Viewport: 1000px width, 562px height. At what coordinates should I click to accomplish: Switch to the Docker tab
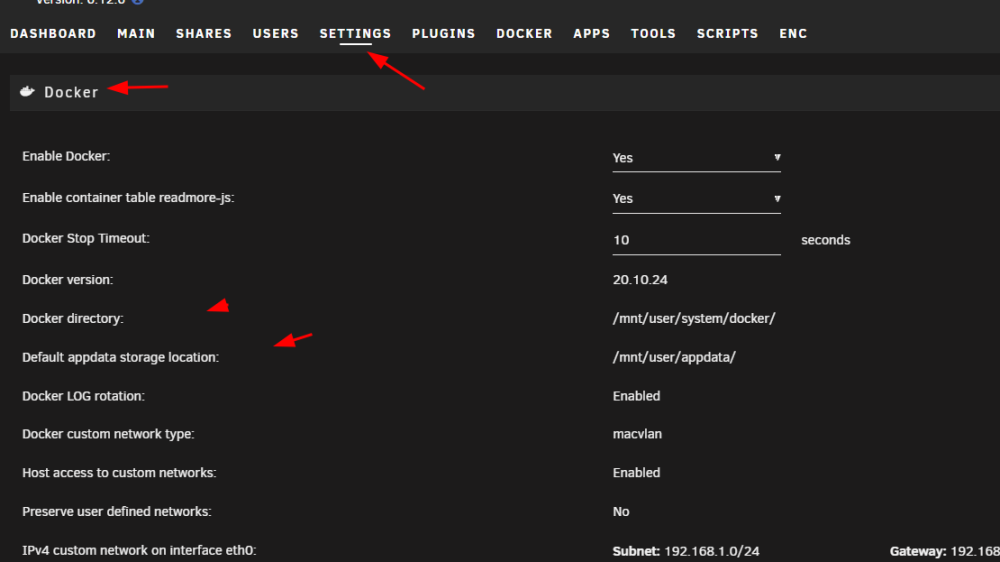(x=524, y=34)
